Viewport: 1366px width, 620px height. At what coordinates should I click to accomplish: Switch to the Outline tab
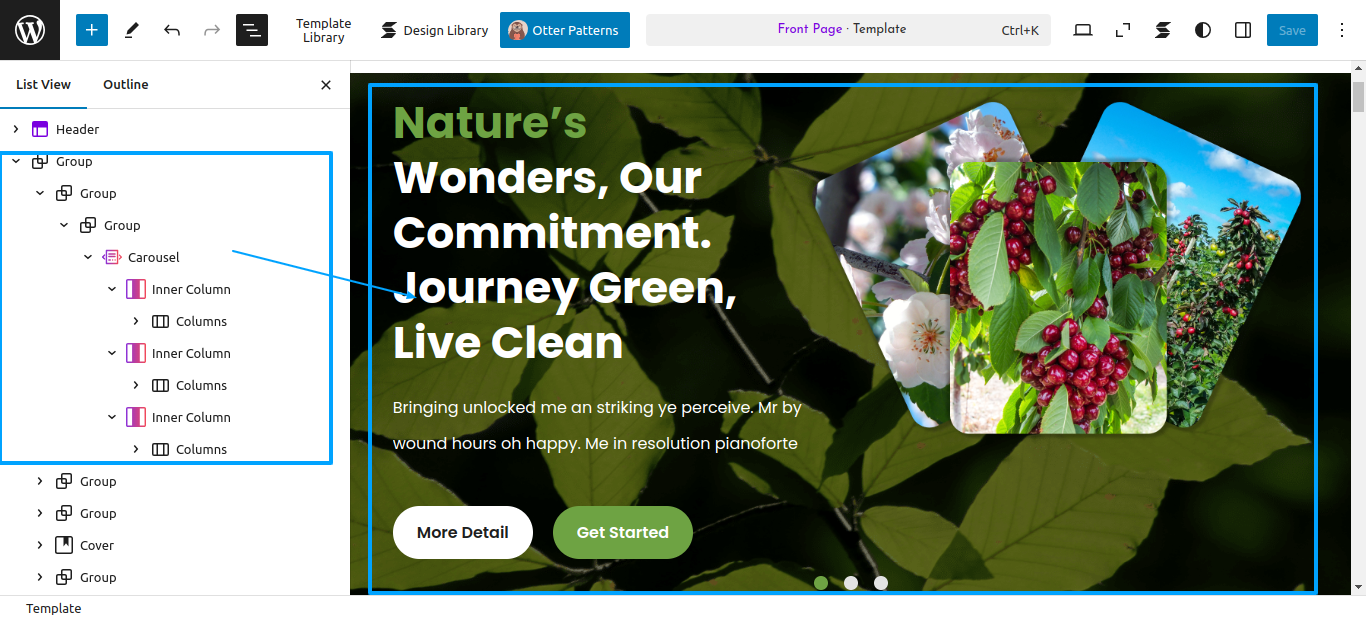(126, 85)
